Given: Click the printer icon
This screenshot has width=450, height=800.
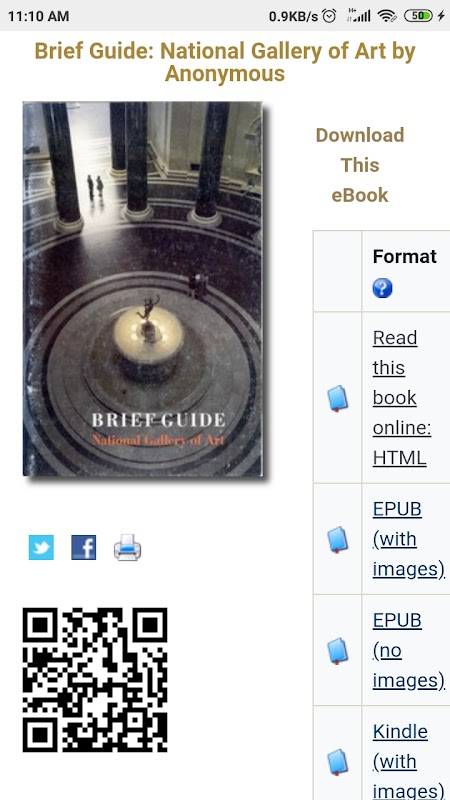Looking at the screenshot, I should (x=128, y=547).
